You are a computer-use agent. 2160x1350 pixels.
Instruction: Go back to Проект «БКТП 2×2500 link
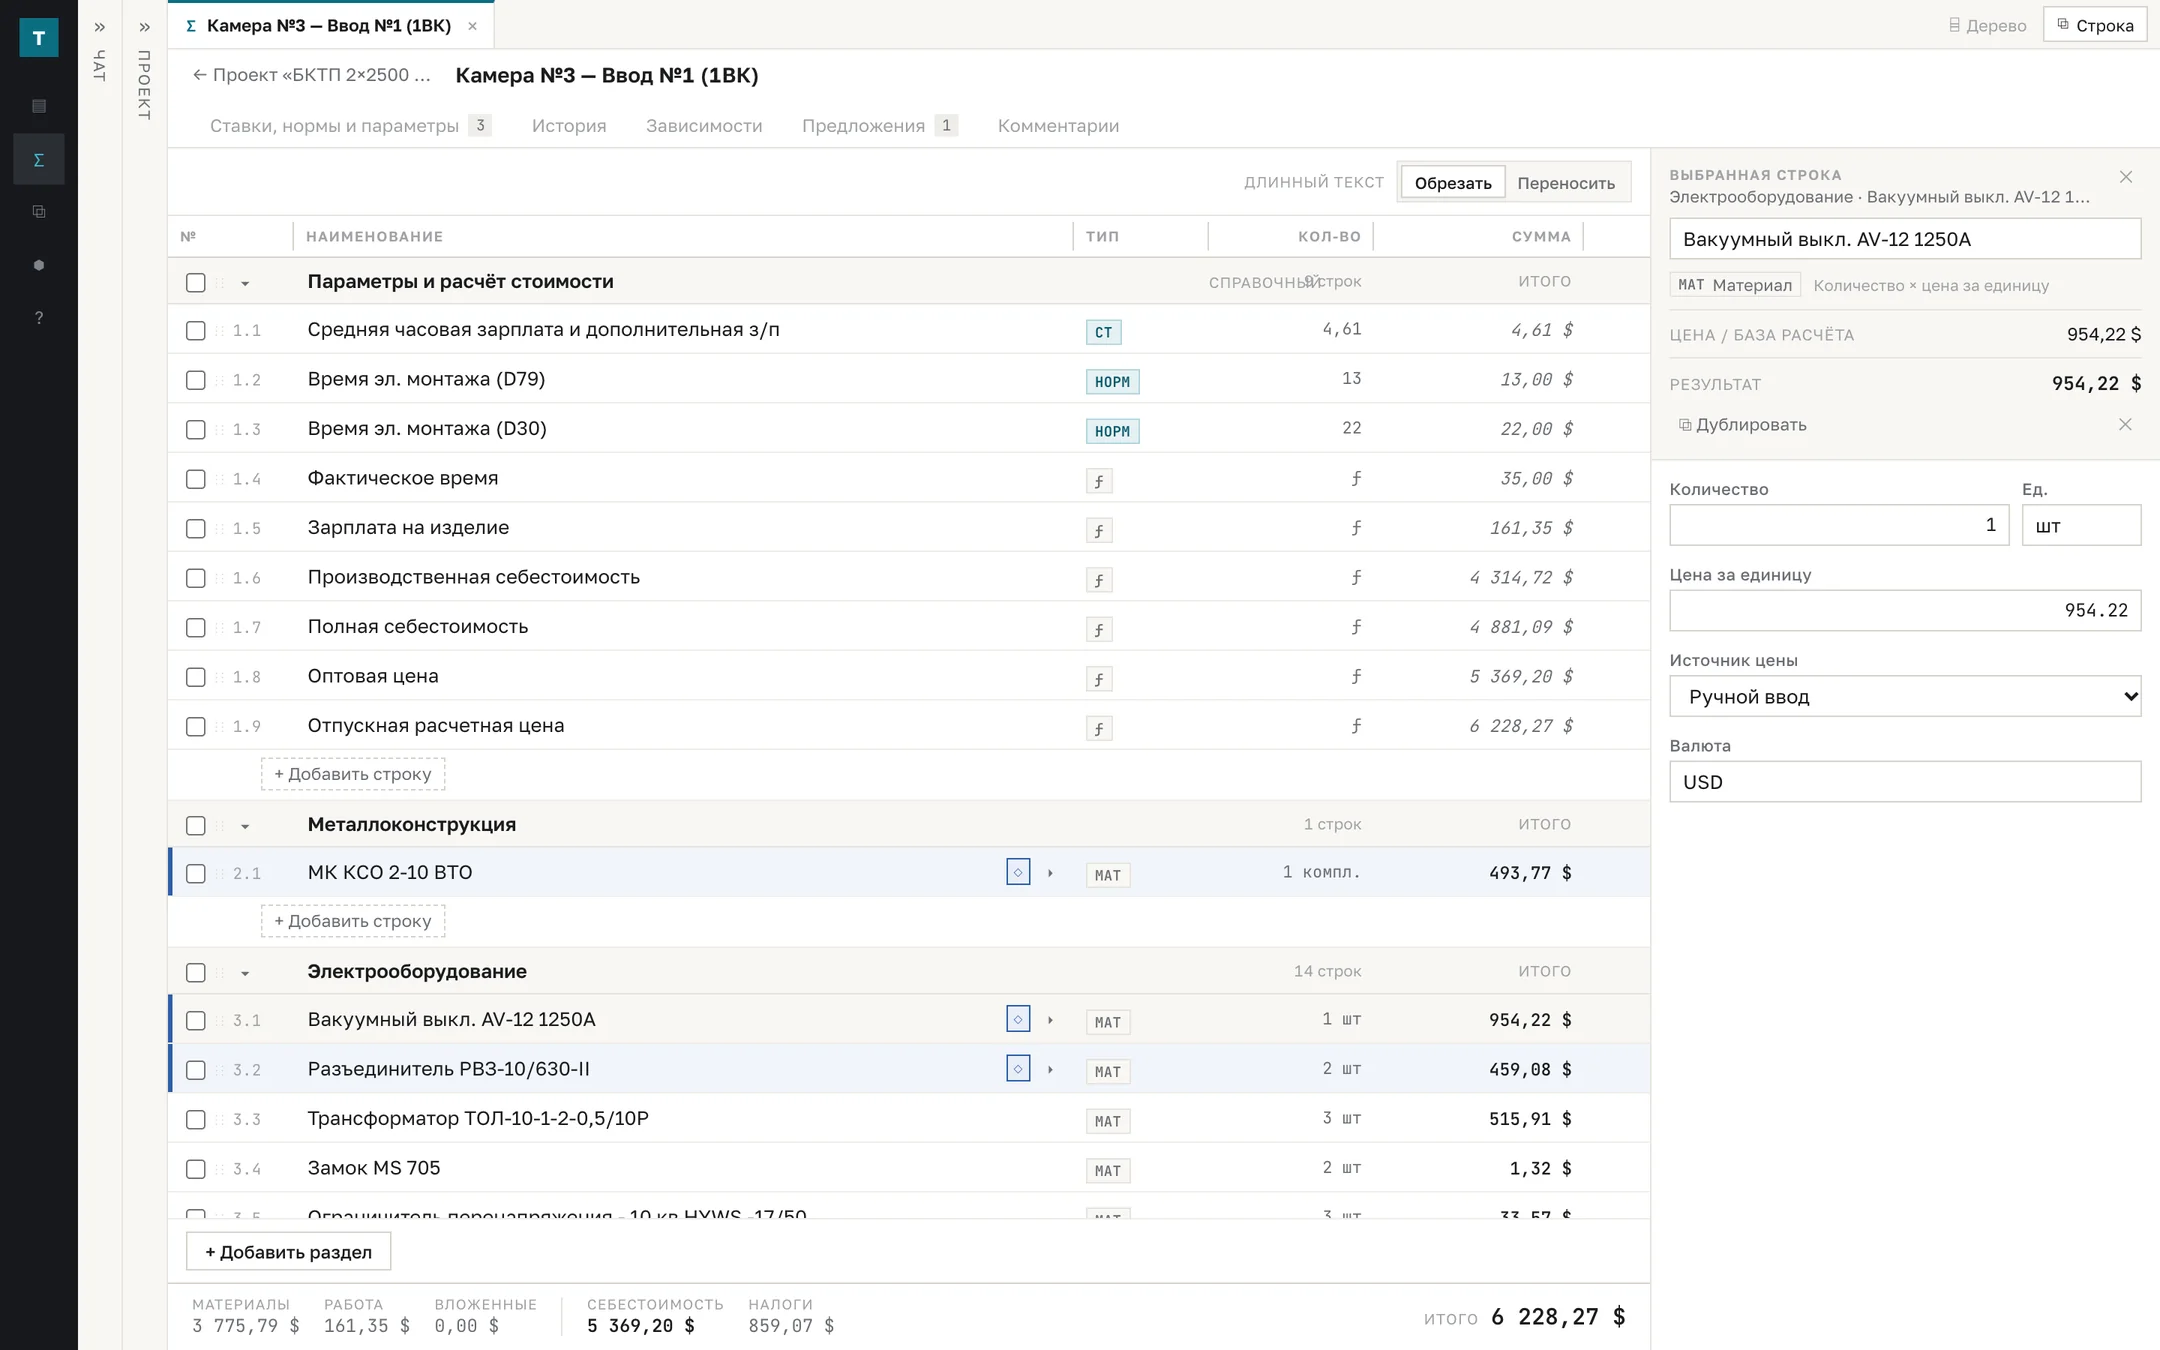tap(312, 75)
